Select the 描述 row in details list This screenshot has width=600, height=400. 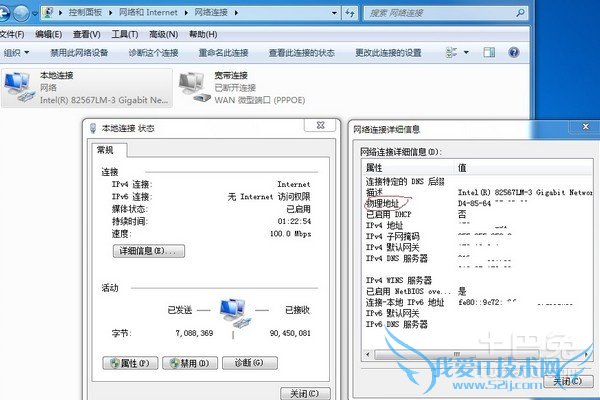point(477,192)
